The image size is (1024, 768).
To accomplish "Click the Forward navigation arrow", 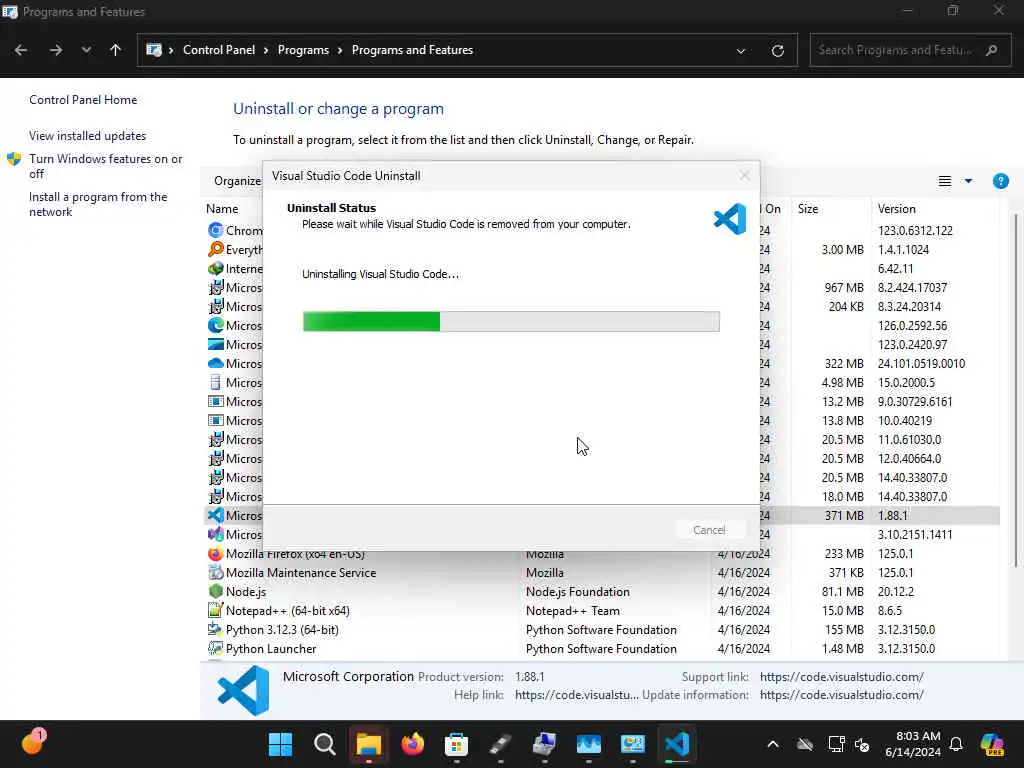I will pos(56,50).
